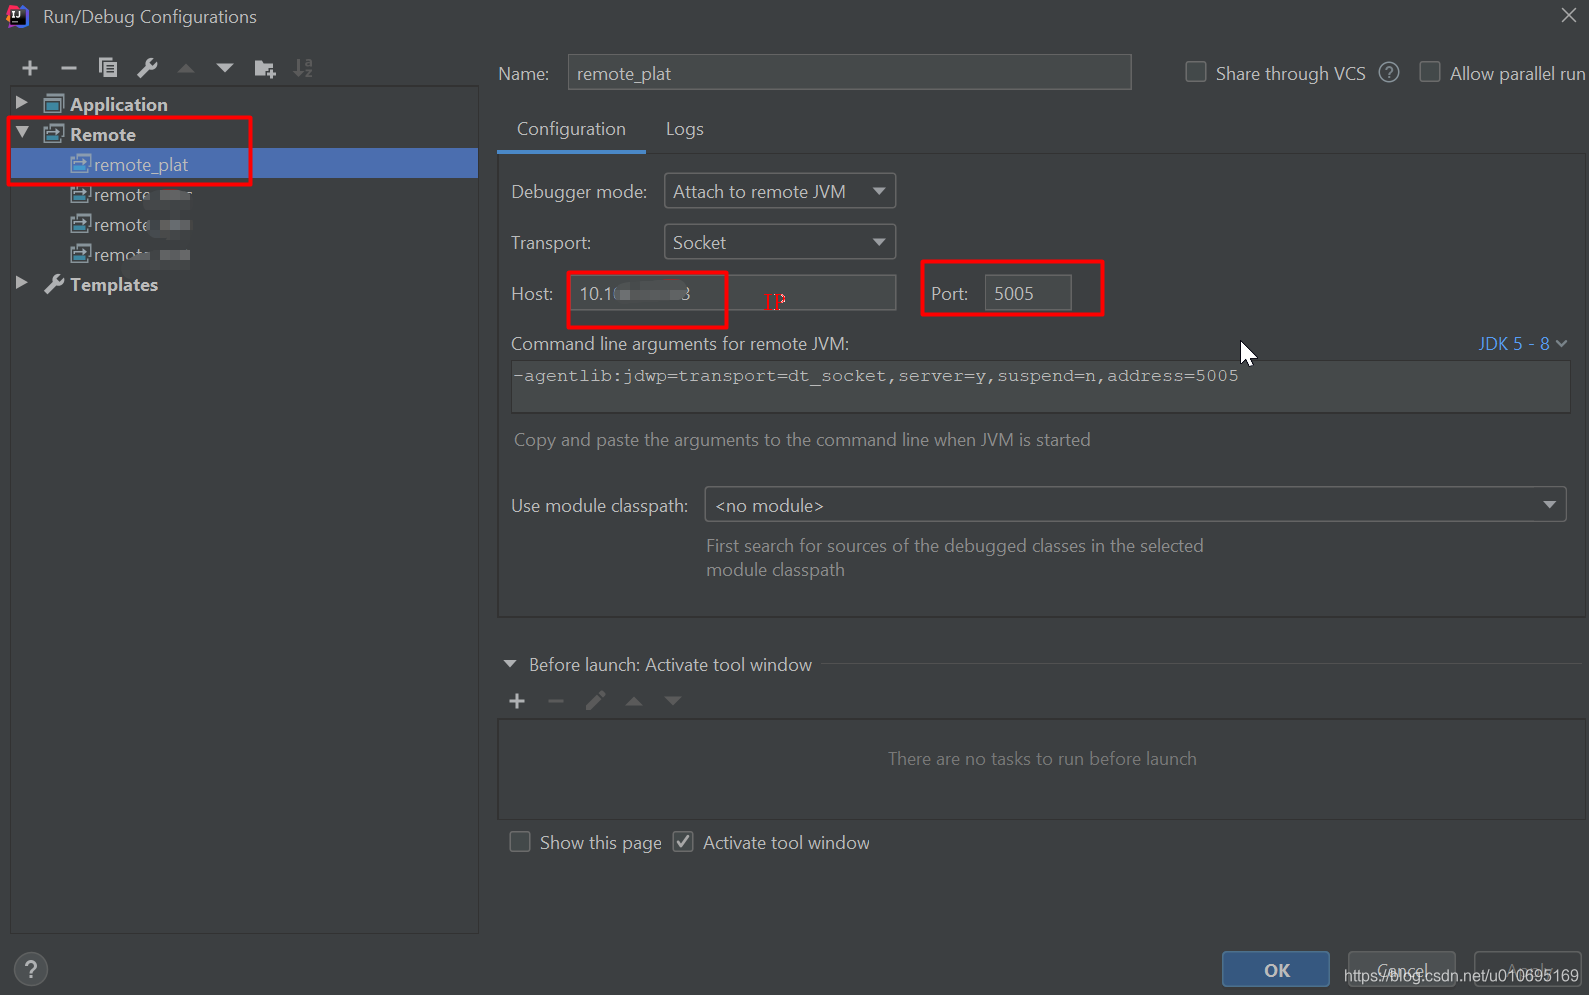
Task: Move configuration down in the list toolbar
Action: click(225, 68)
